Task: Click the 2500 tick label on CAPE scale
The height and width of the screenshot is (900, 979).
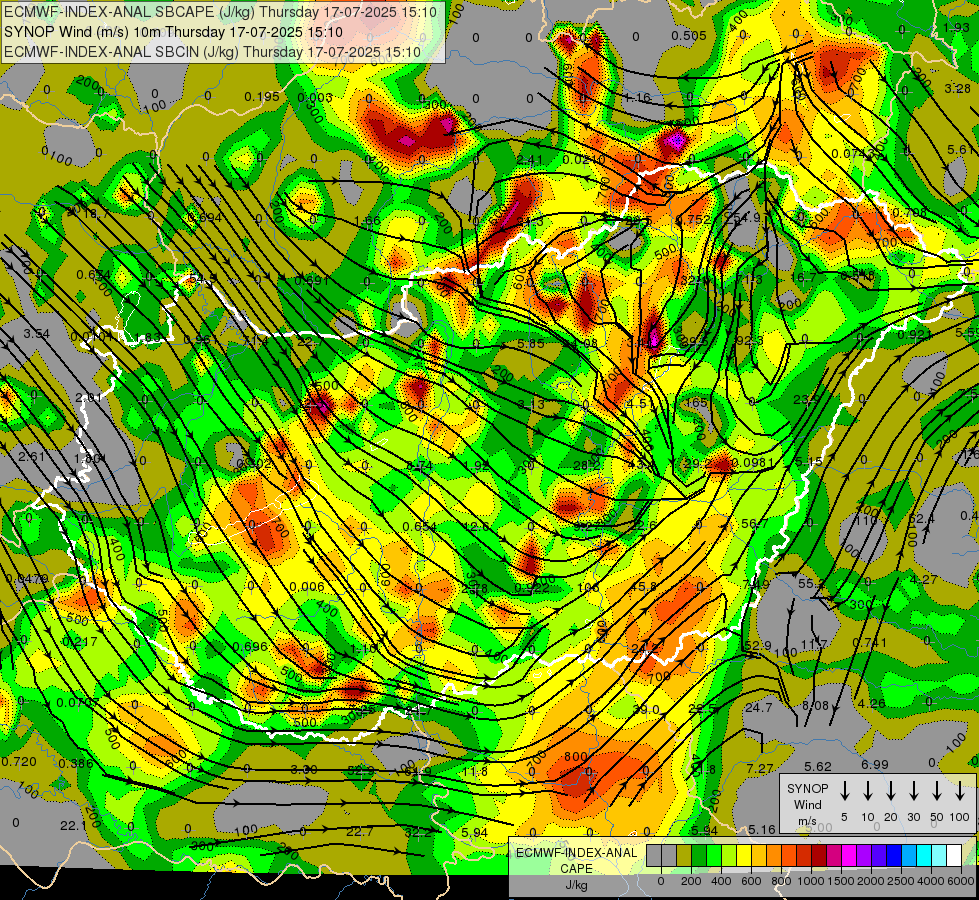Action: pos(901,881)
